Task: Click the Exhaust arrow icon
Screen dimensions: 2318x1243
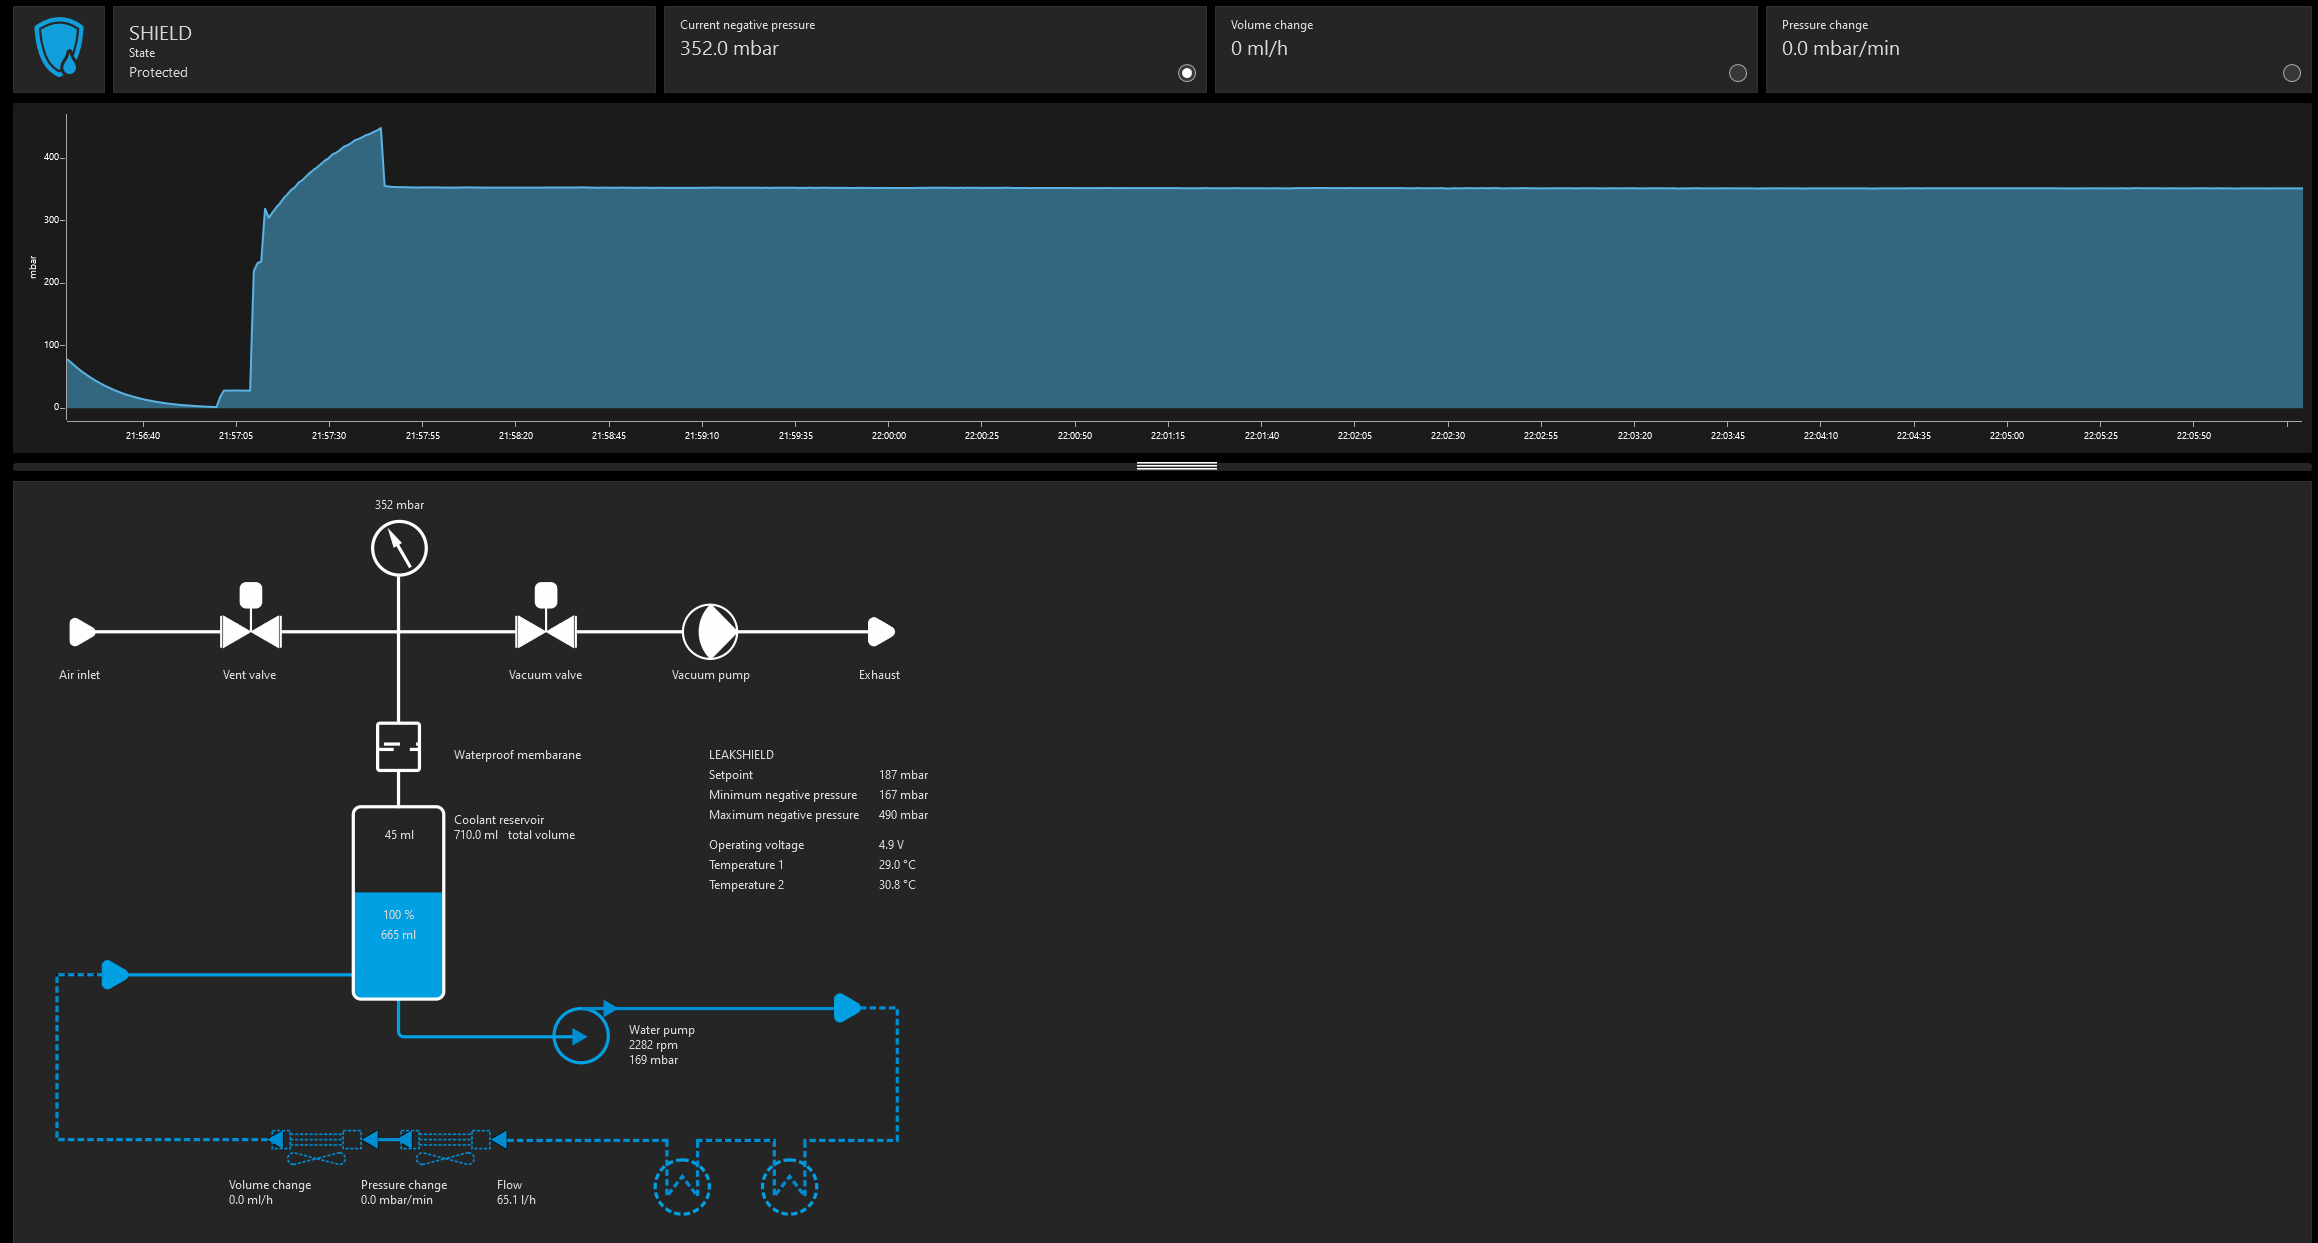Action: 880,632
